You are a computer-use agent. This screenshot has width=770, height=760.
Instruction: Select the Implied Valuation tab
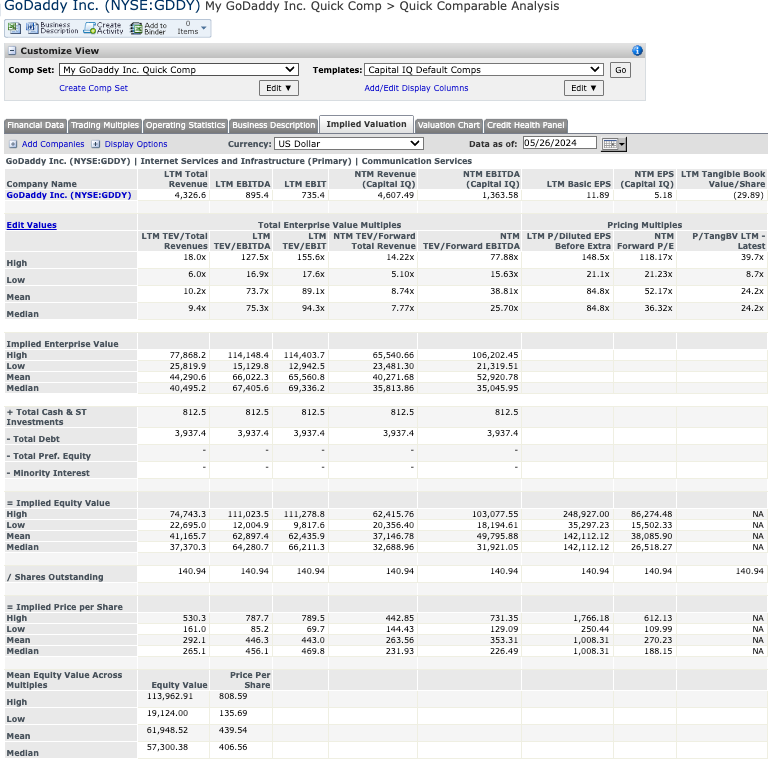tap(366, 124)
